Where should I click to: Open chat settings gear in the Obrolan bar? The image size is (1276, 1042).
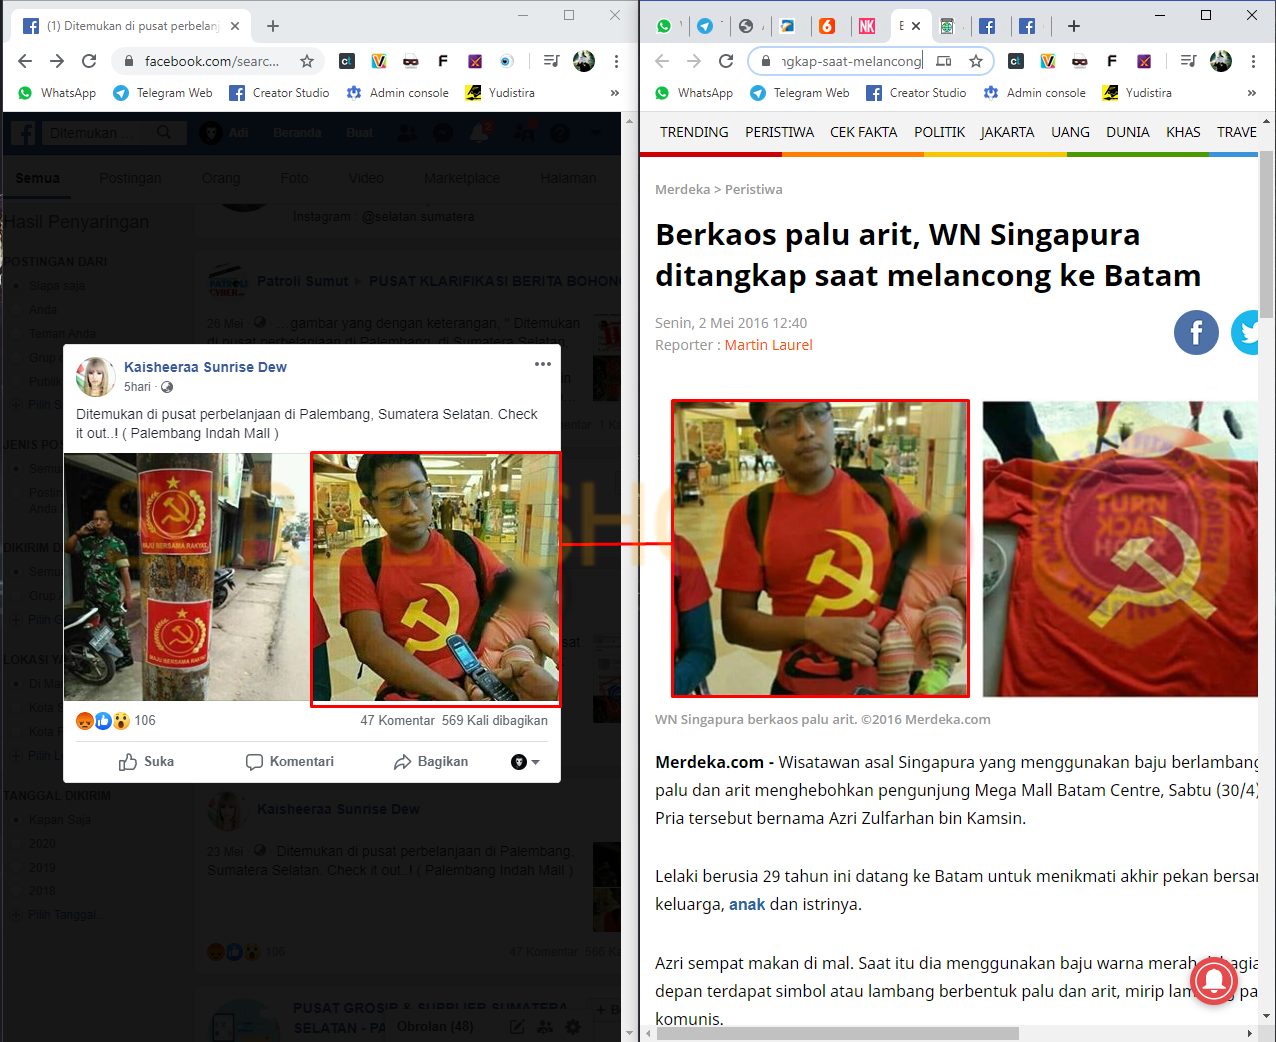pos(573,1026)
